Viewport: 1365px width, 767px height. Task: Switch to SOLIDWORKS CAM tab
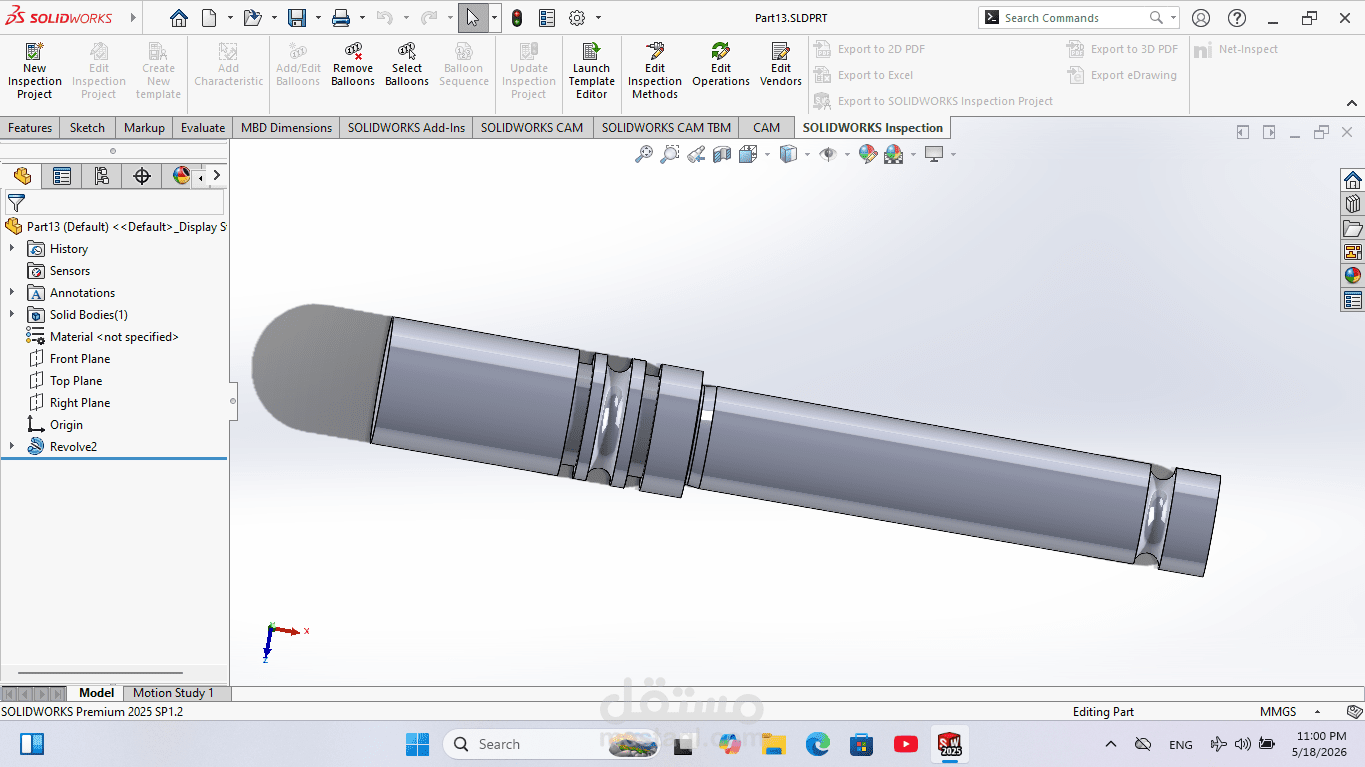tap(532, 128)
